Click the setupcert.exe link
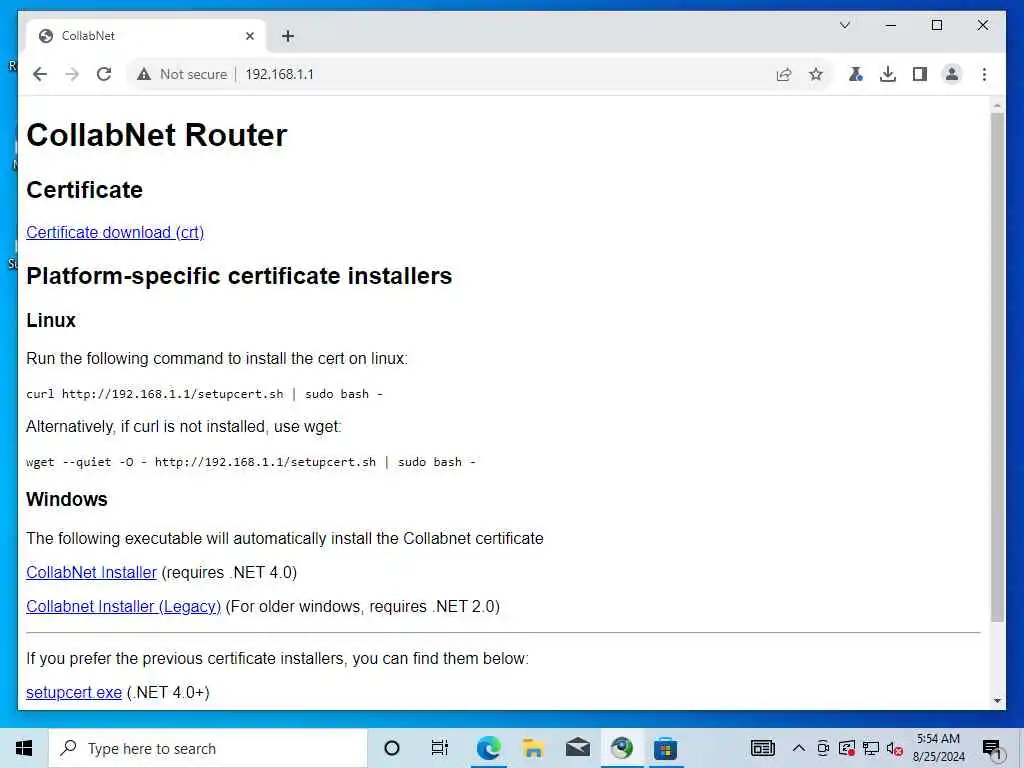Image resolution: width=1024 pixels, height=768 pixels. point(74,692)
